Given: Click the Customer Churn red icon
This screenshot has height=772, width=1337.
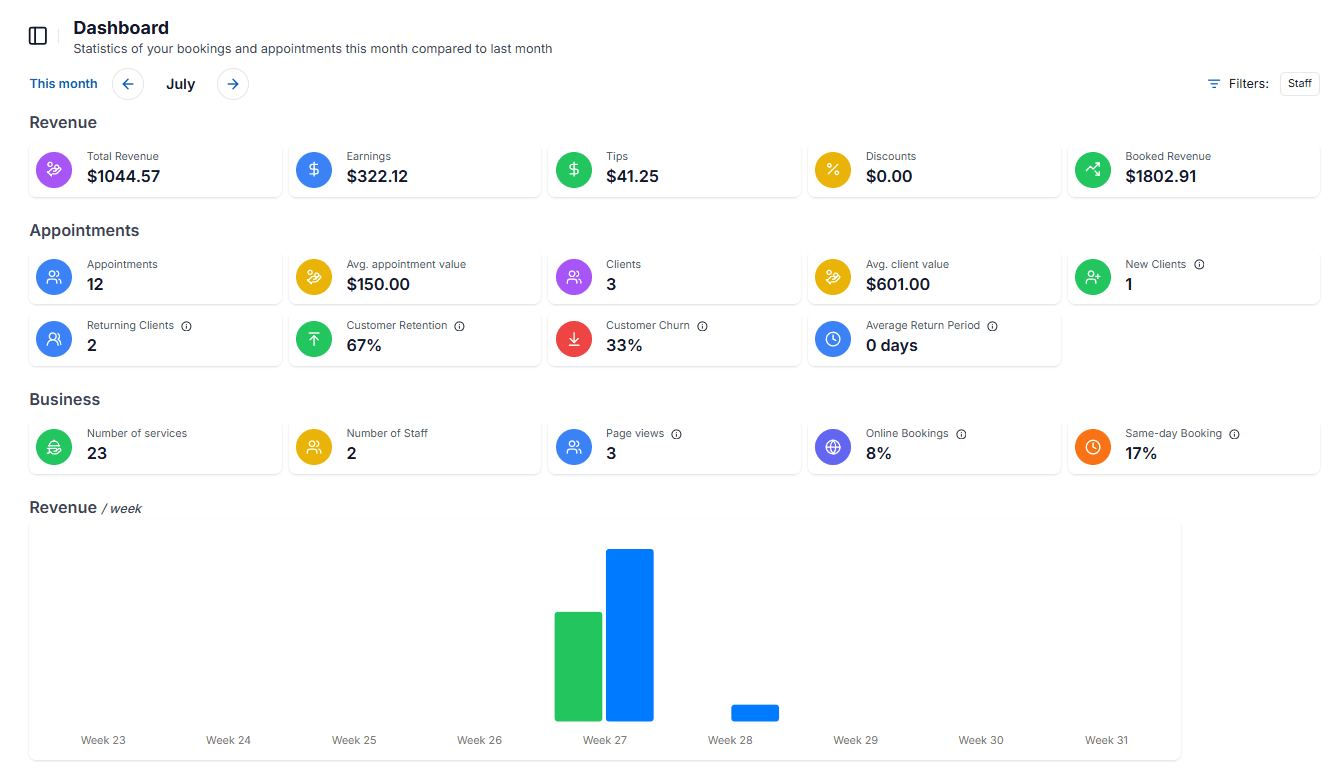Looking at the screenshot, I should [x=573, y=338].
